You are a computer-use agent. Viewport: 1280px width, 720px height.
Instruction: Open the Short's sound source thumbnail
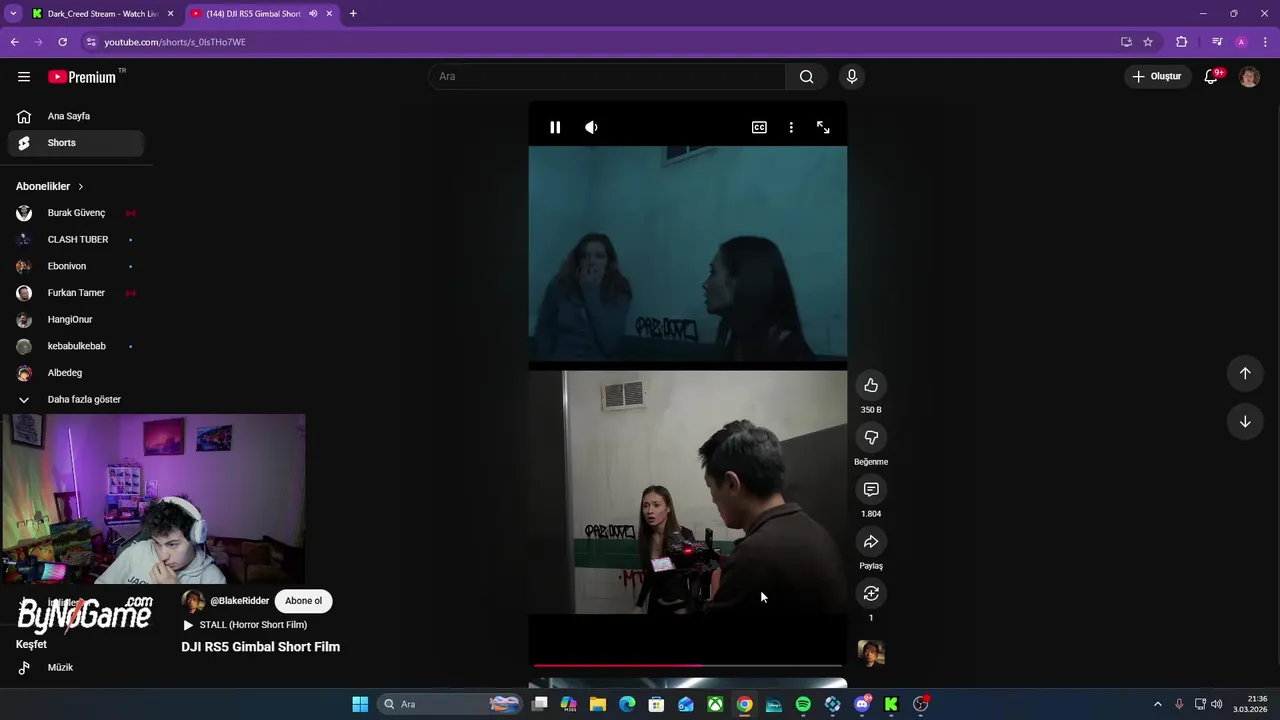tap(871, 653)
